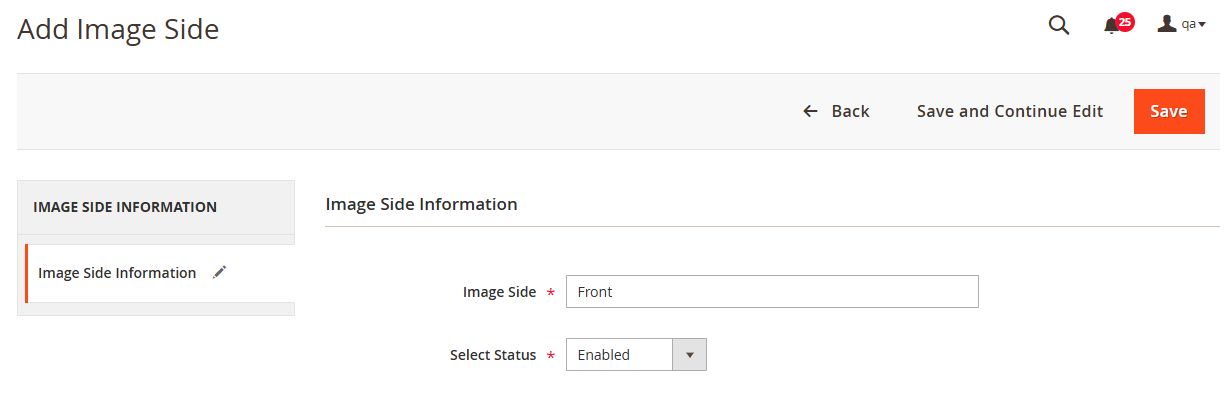Expand the qa account menu arrow
Image resolution: width=1224 pixels, height=404 pixels.
tap(1202, 25)
